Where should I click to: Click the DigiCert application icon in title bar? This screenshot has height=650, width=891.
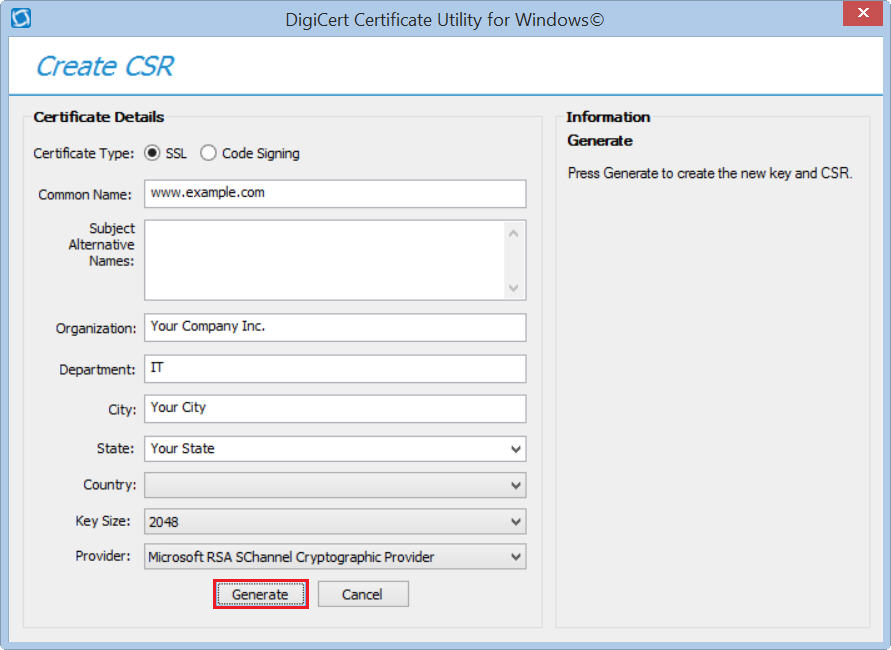pos(20,18)
